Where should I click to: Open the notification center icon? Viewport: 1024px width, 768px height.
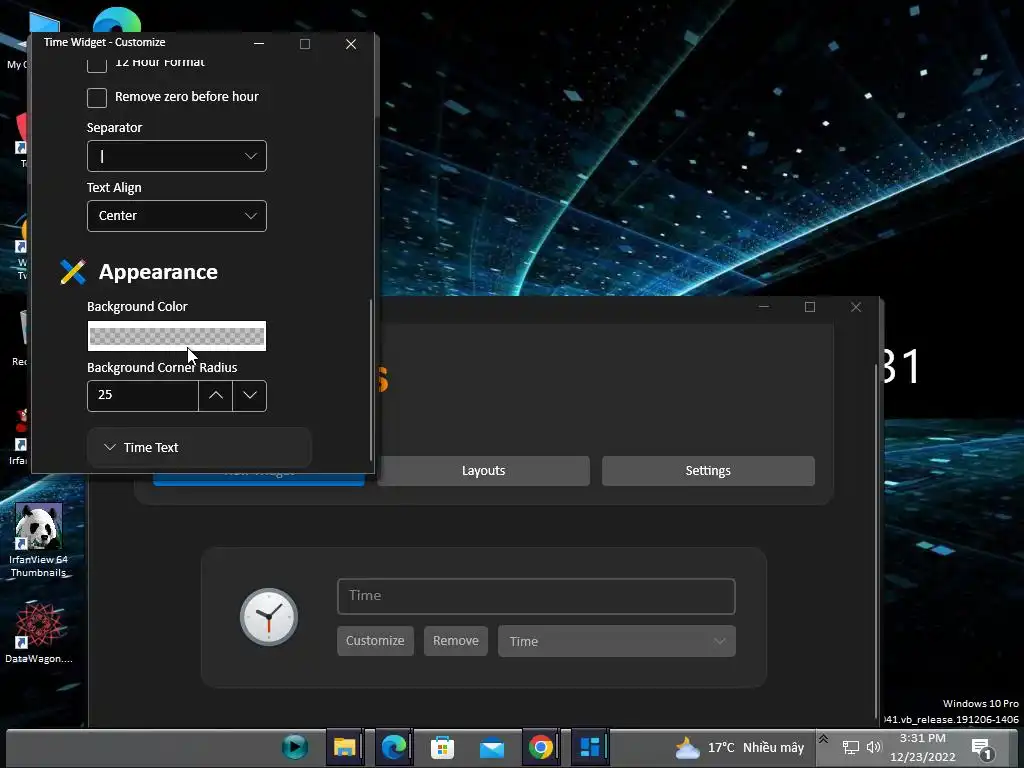click(982, 748)
